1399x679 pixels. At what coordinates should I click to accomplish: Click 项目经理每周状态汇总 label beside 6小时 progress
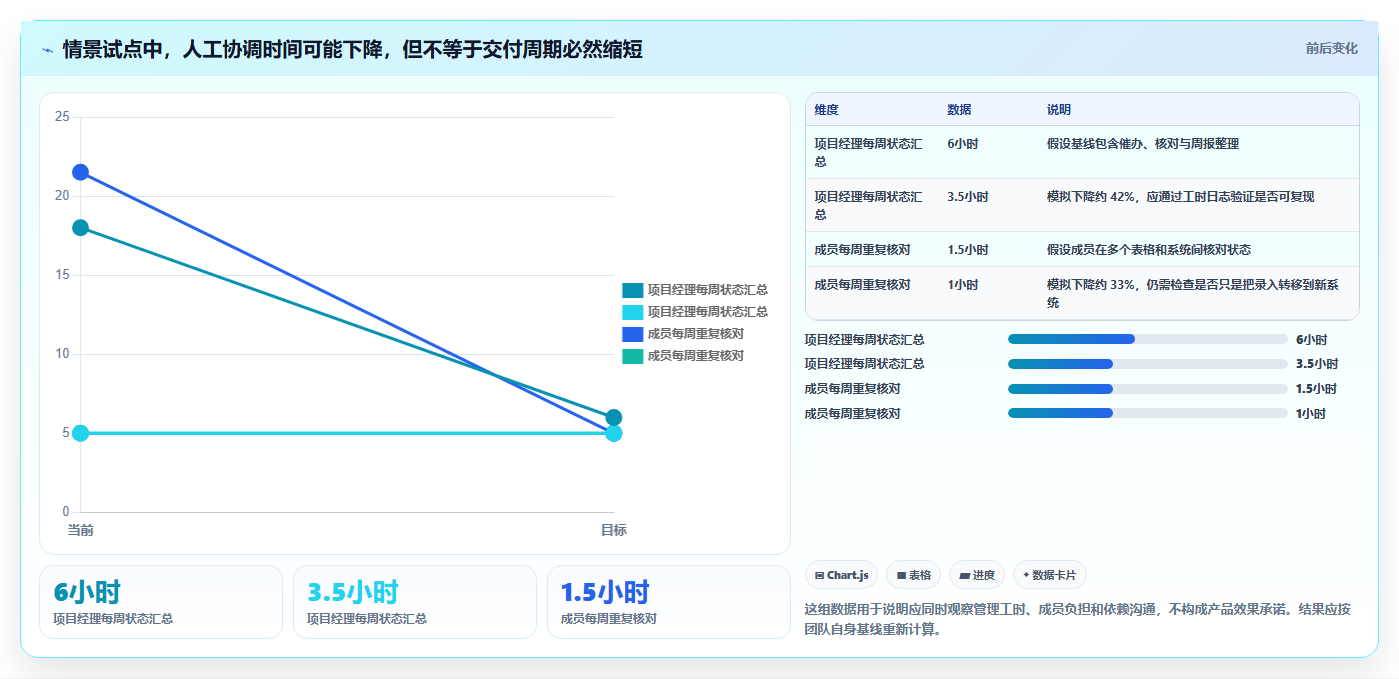[x=865, y=340]
